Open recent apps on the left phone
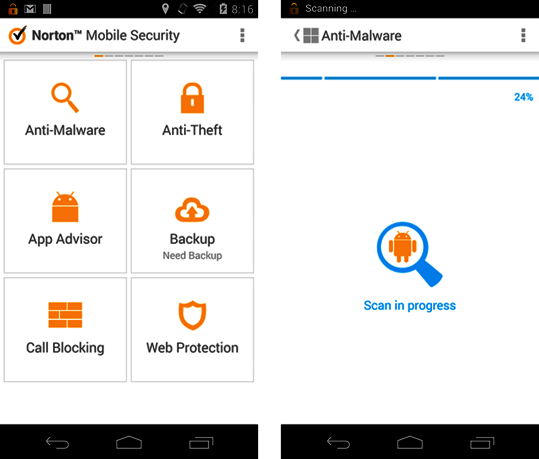Screen dimensions: 539x459 tap(201, 443)
